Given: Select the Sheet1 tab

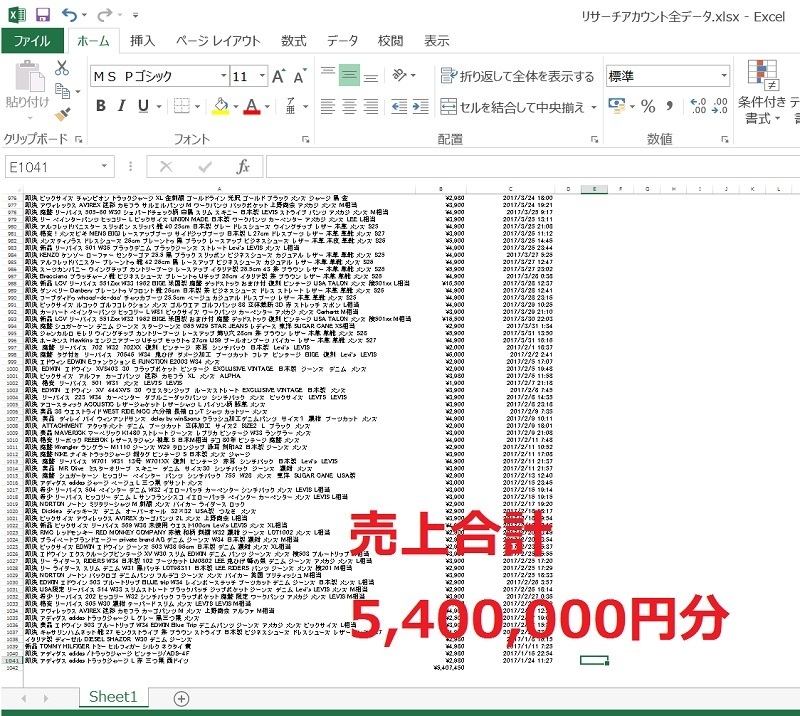Looking at the screenshot, I should 113,697.
